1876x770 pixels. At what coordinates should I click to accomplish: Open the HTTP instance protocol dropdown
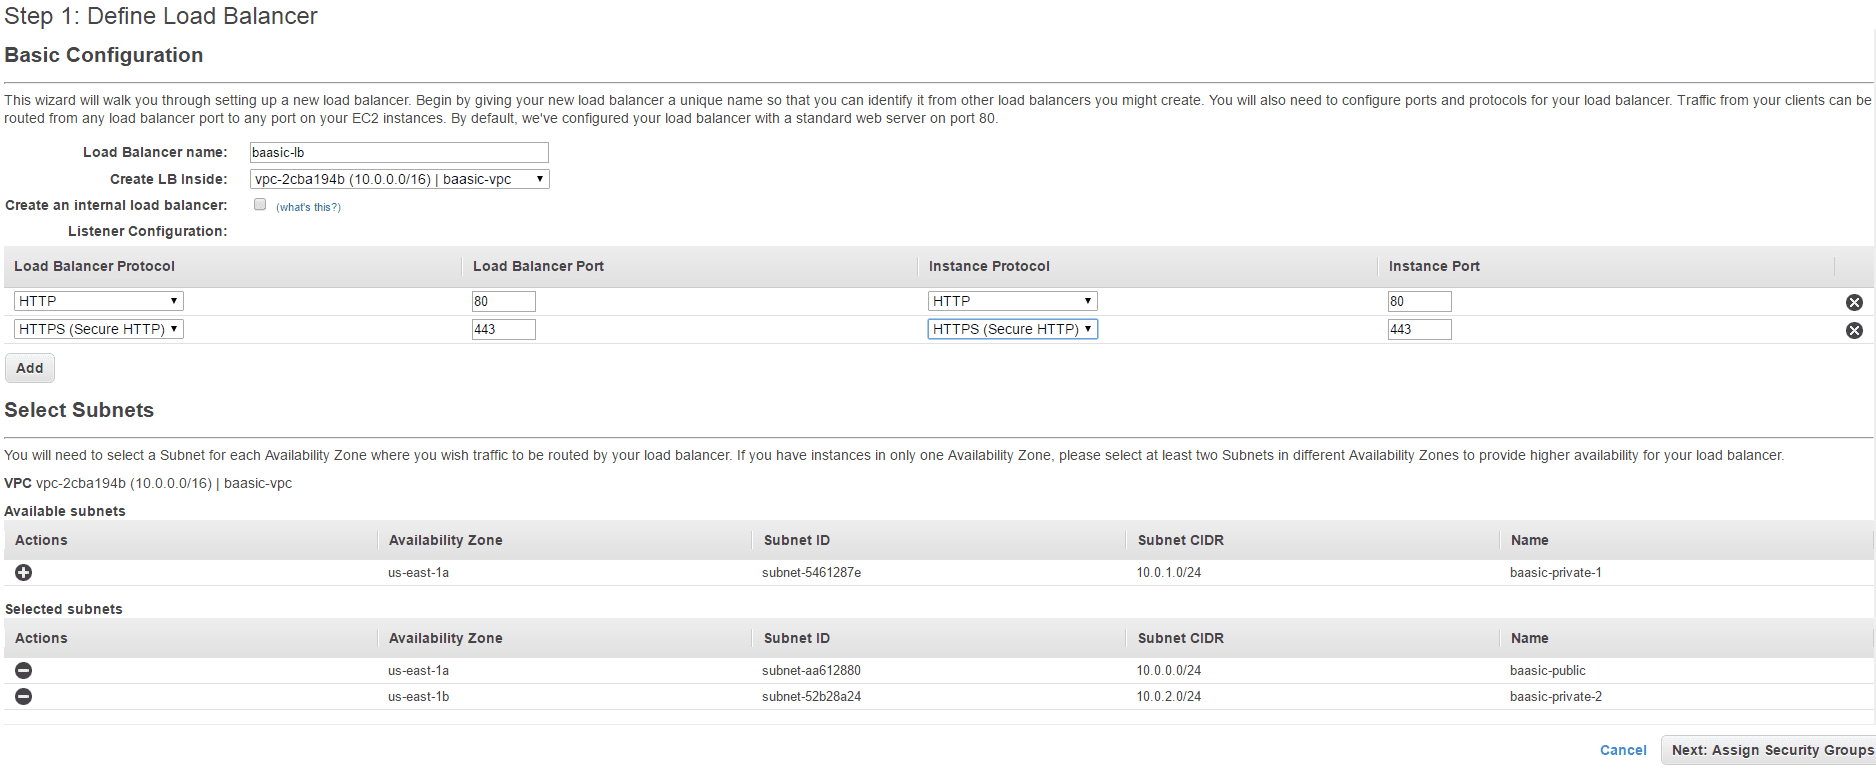[1012, 301]
